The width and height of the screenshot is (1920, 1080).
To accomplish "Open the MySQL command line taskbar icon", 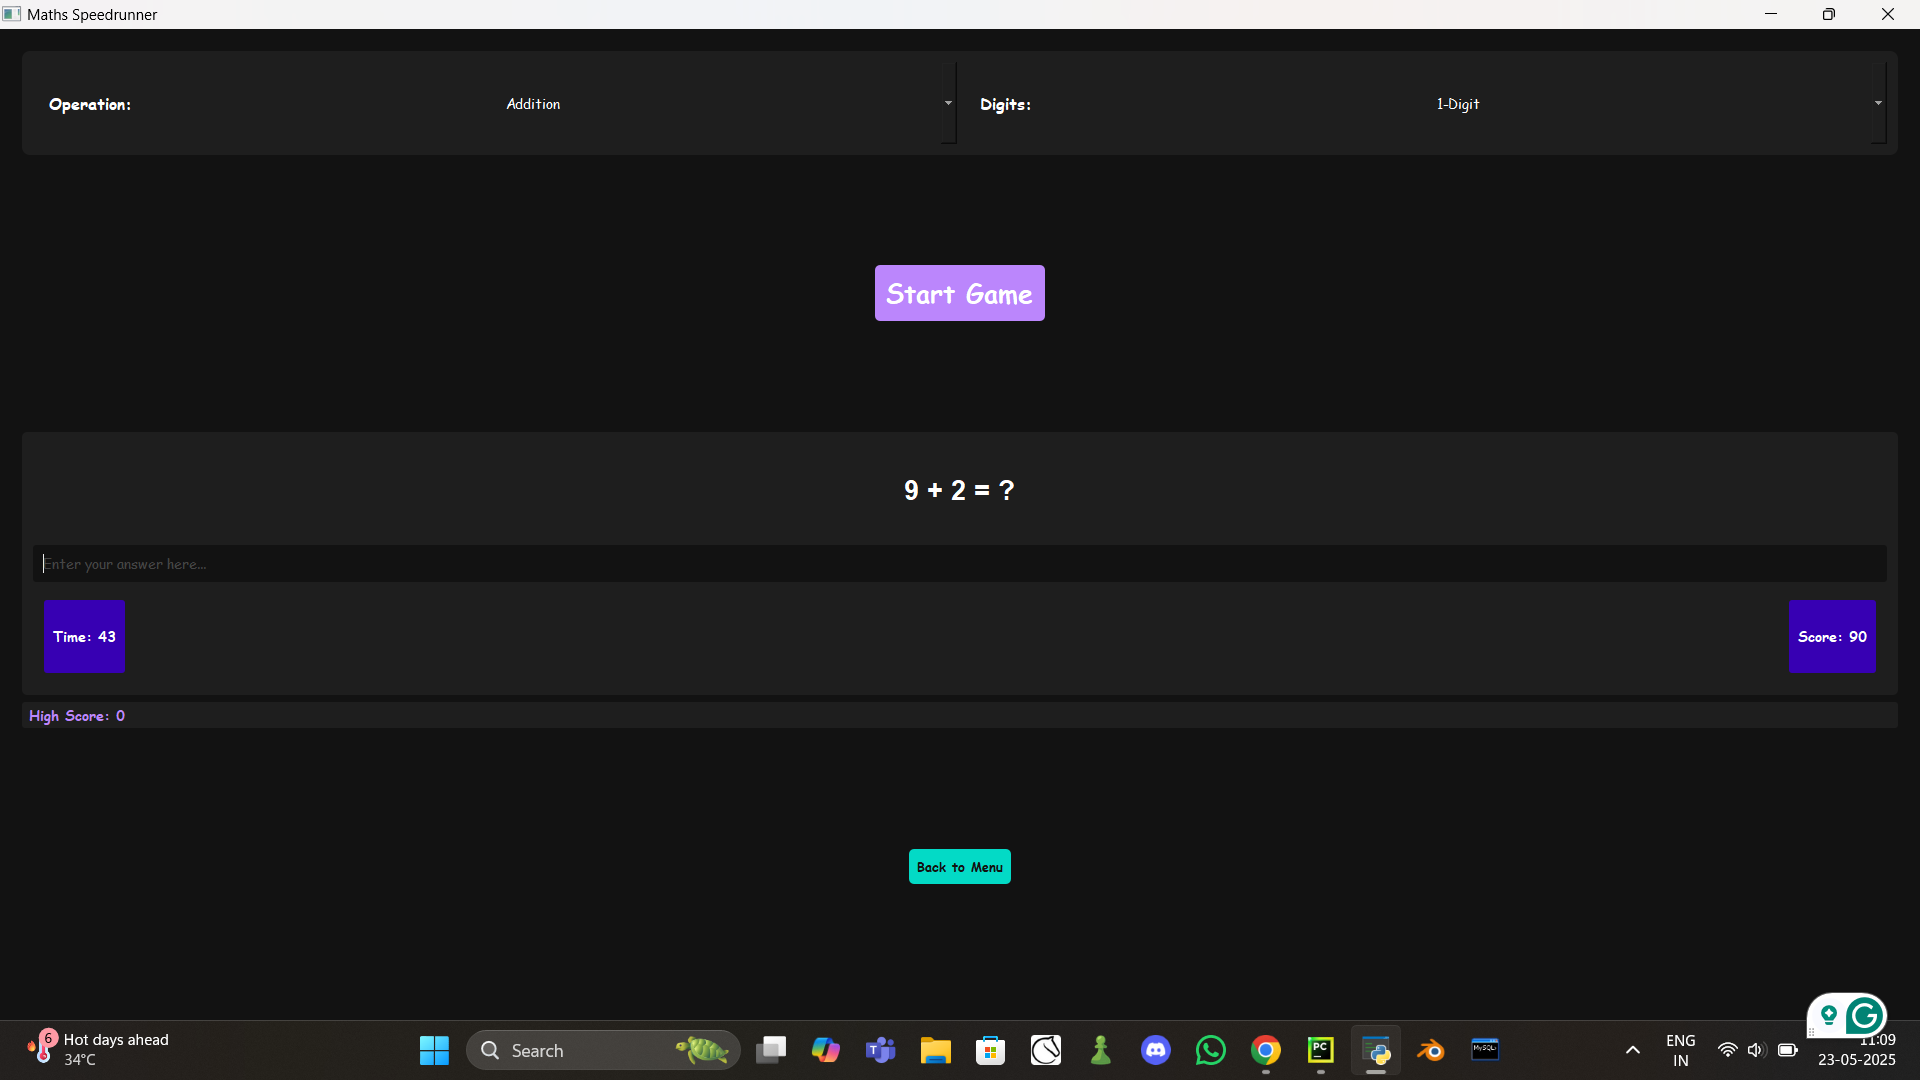I will pyautogui.click(x=1485, y=1050).
